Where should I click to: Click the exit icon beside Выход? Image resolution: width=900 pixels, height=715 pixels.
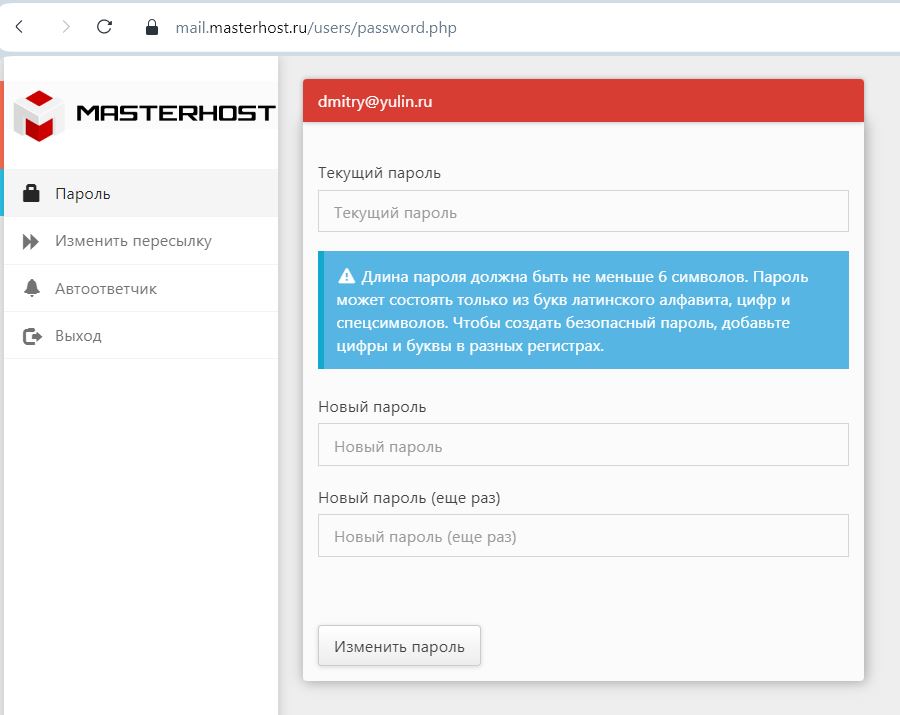tap(32, 336)
